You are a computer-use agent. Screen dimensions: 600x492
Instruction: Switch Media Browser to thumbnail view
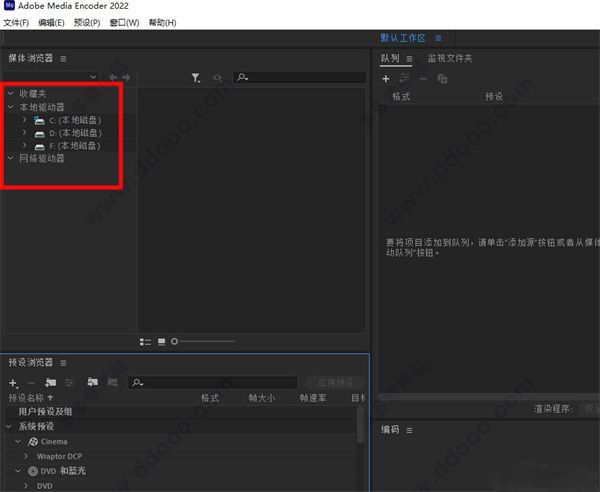point(161,342)
